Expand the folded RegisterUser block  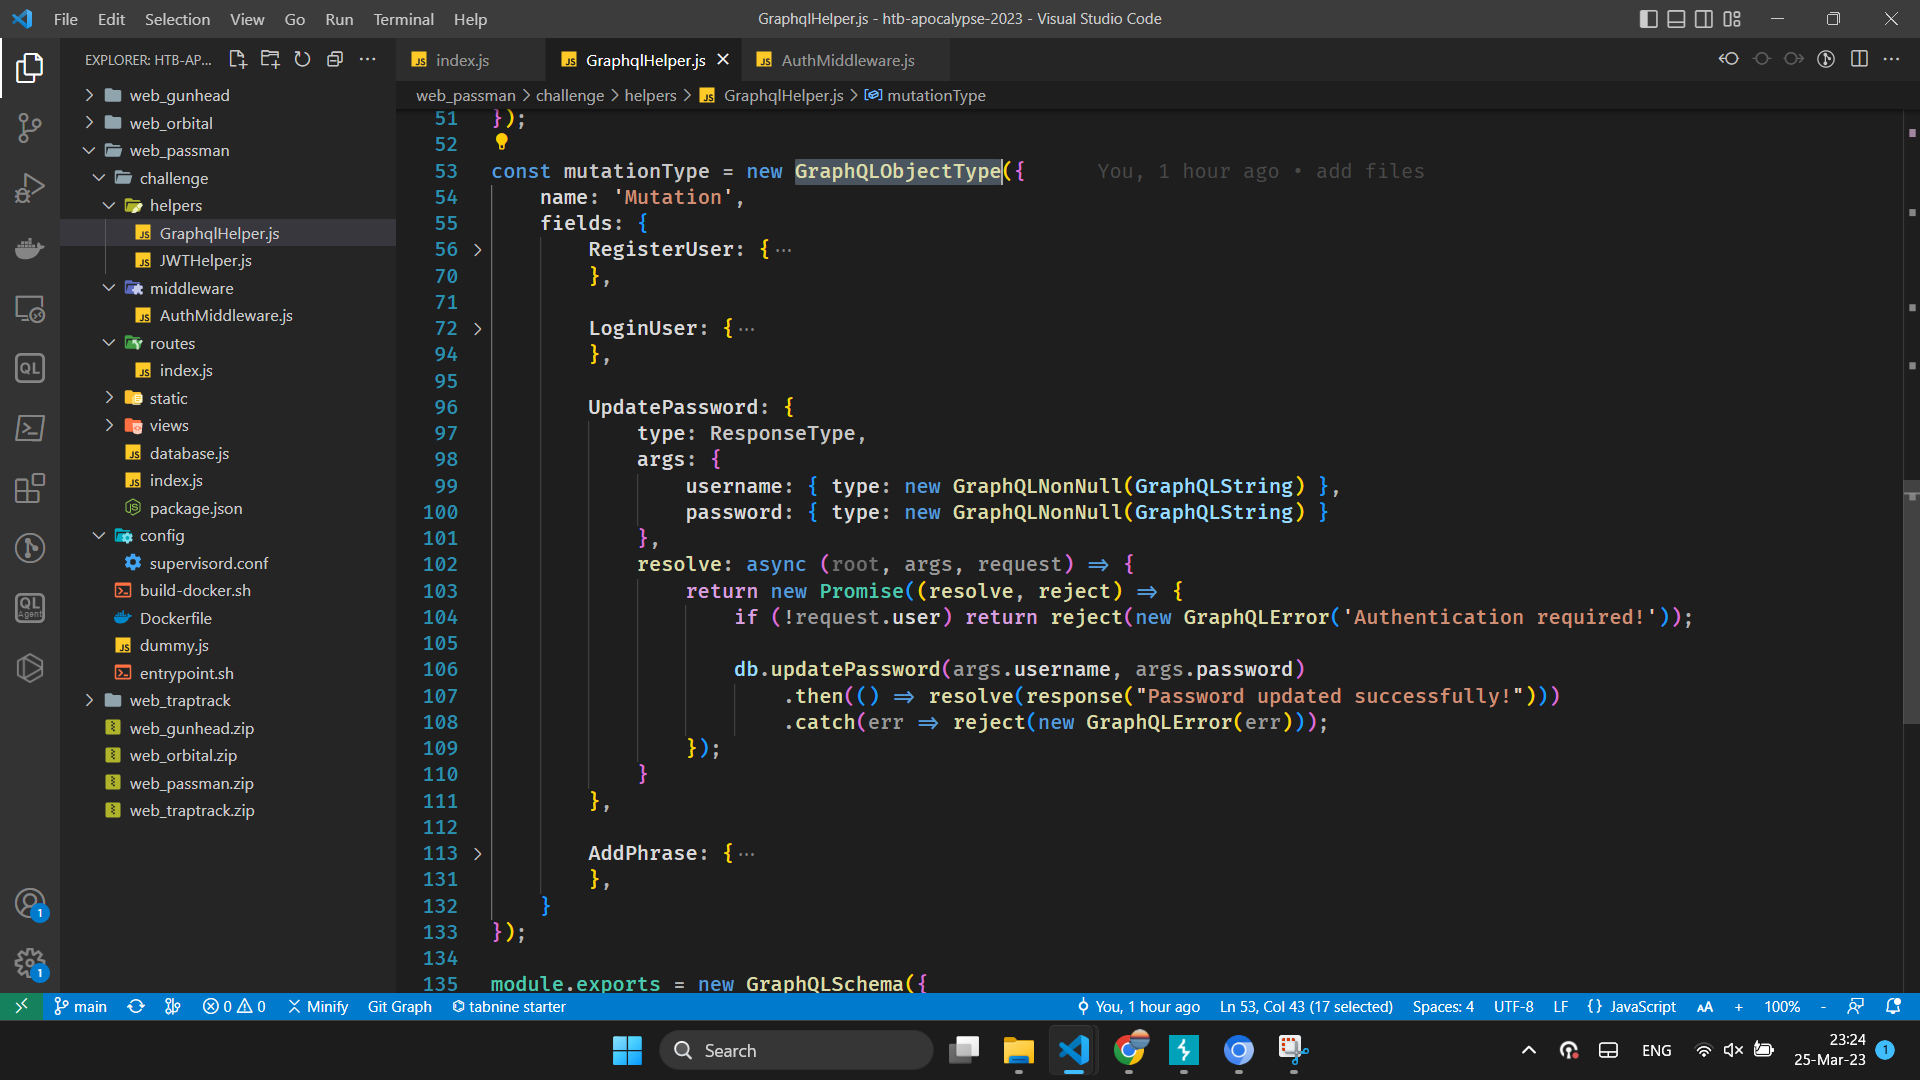click(x=478, y=250)
